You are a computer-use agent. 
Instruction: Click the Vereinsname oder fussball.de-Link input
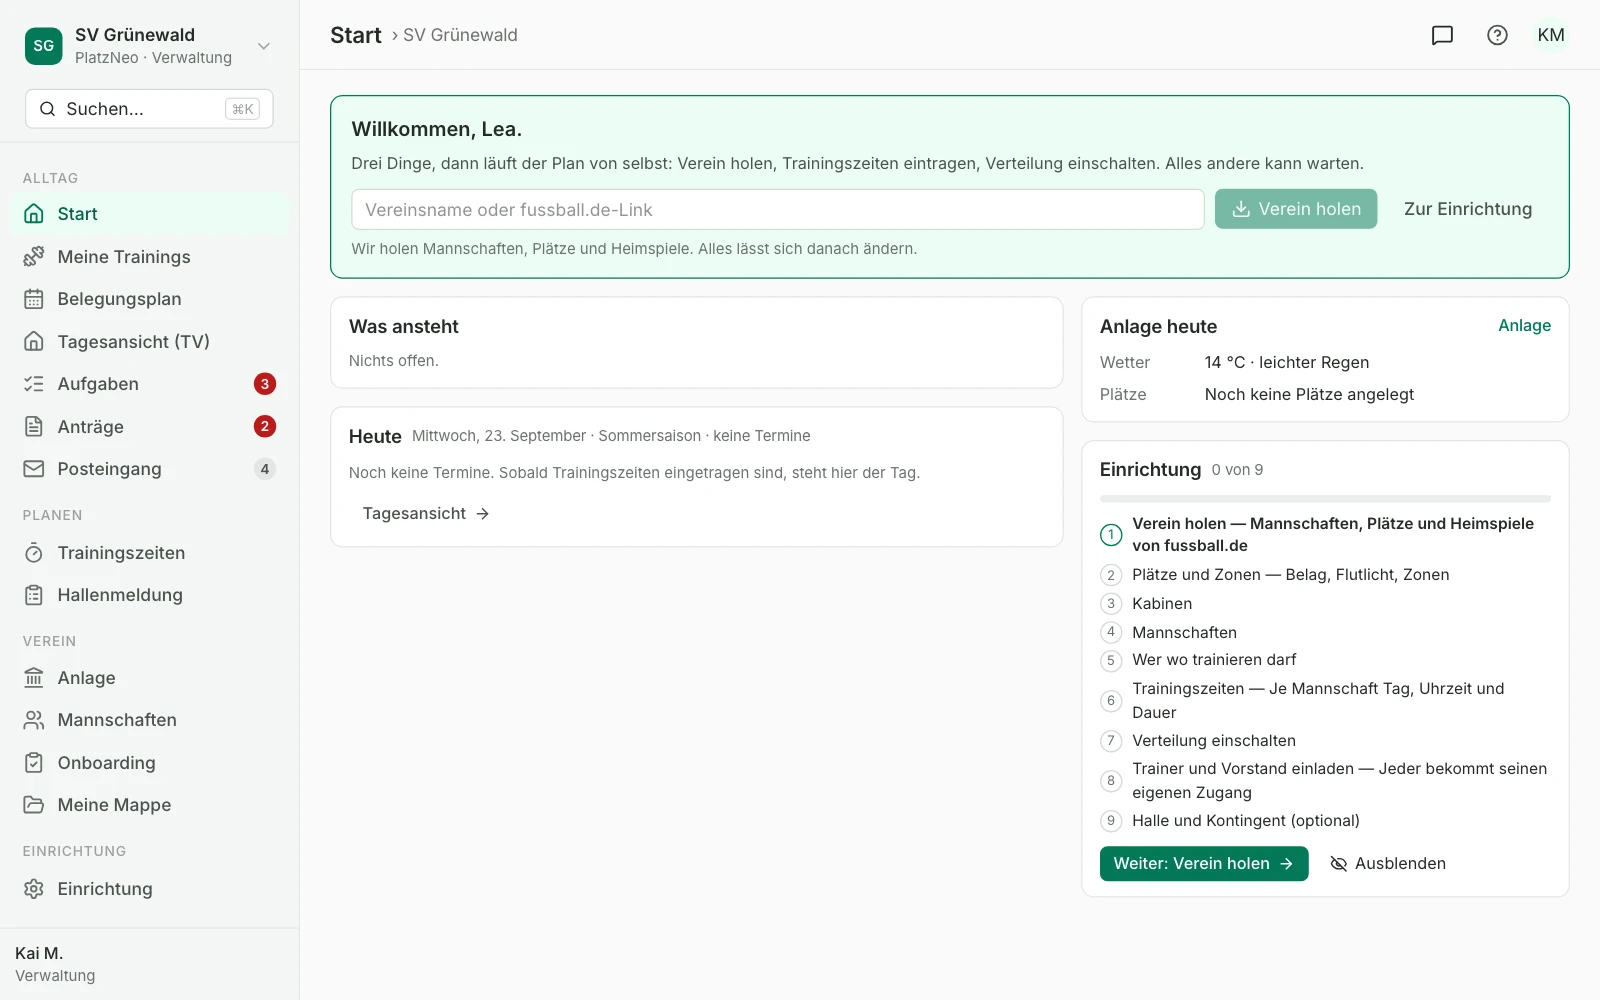coord(778,210)
